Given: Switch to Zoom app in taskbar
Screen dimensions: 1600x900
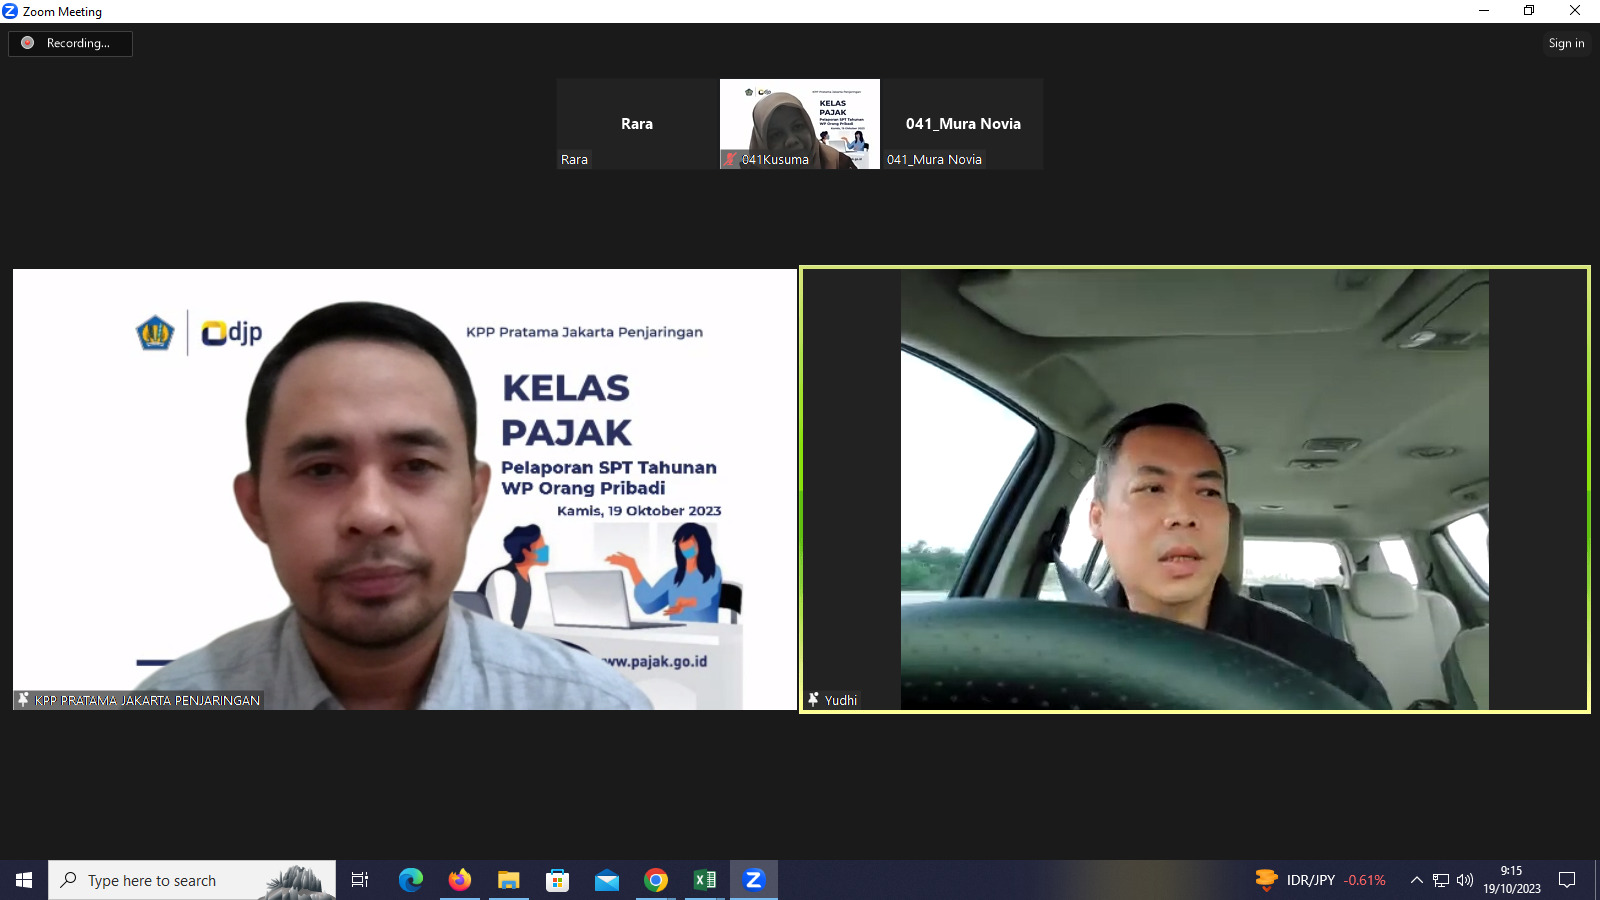Looking at the screenshot, I should pyautogui.click(x=754, y=880).
